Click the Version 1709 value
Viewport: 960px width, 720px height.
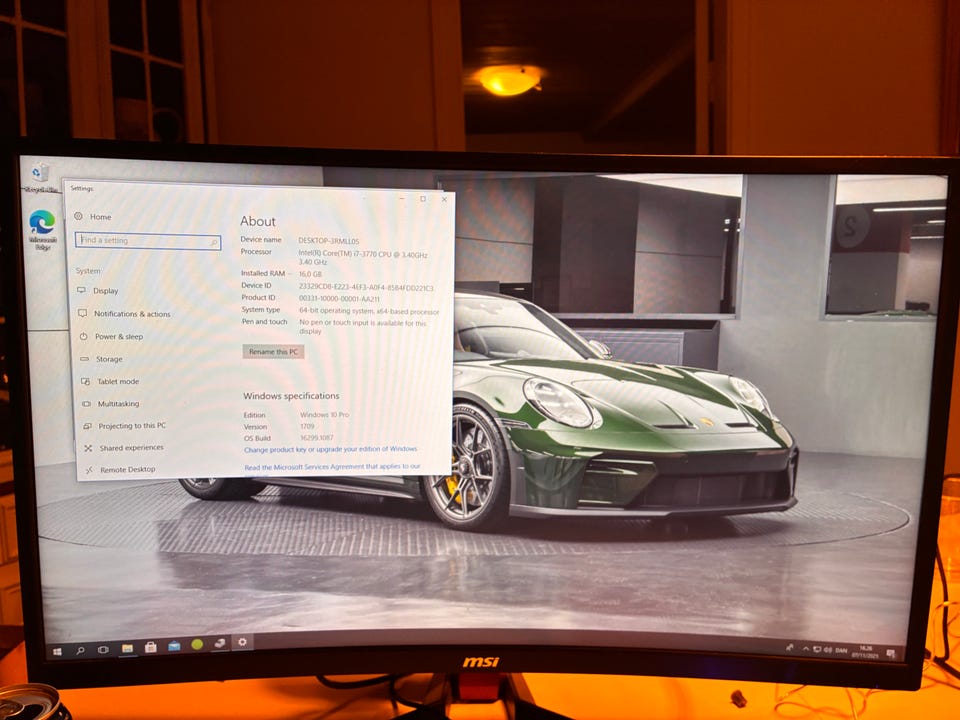[x=307, y=426]
